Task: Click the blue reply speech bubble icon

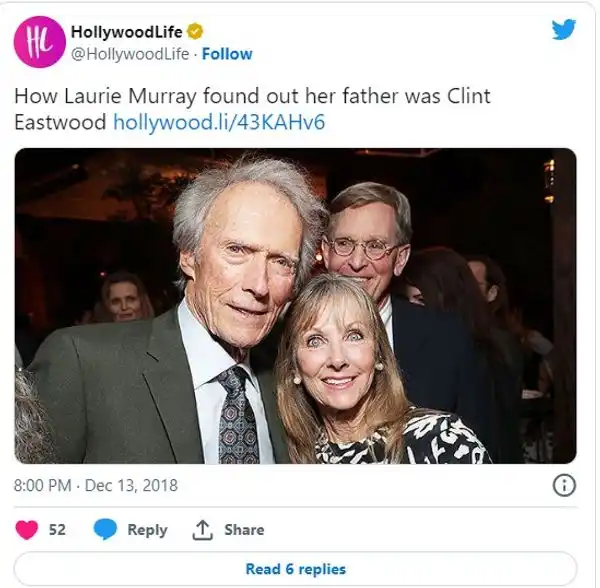Action: (105, 530)
